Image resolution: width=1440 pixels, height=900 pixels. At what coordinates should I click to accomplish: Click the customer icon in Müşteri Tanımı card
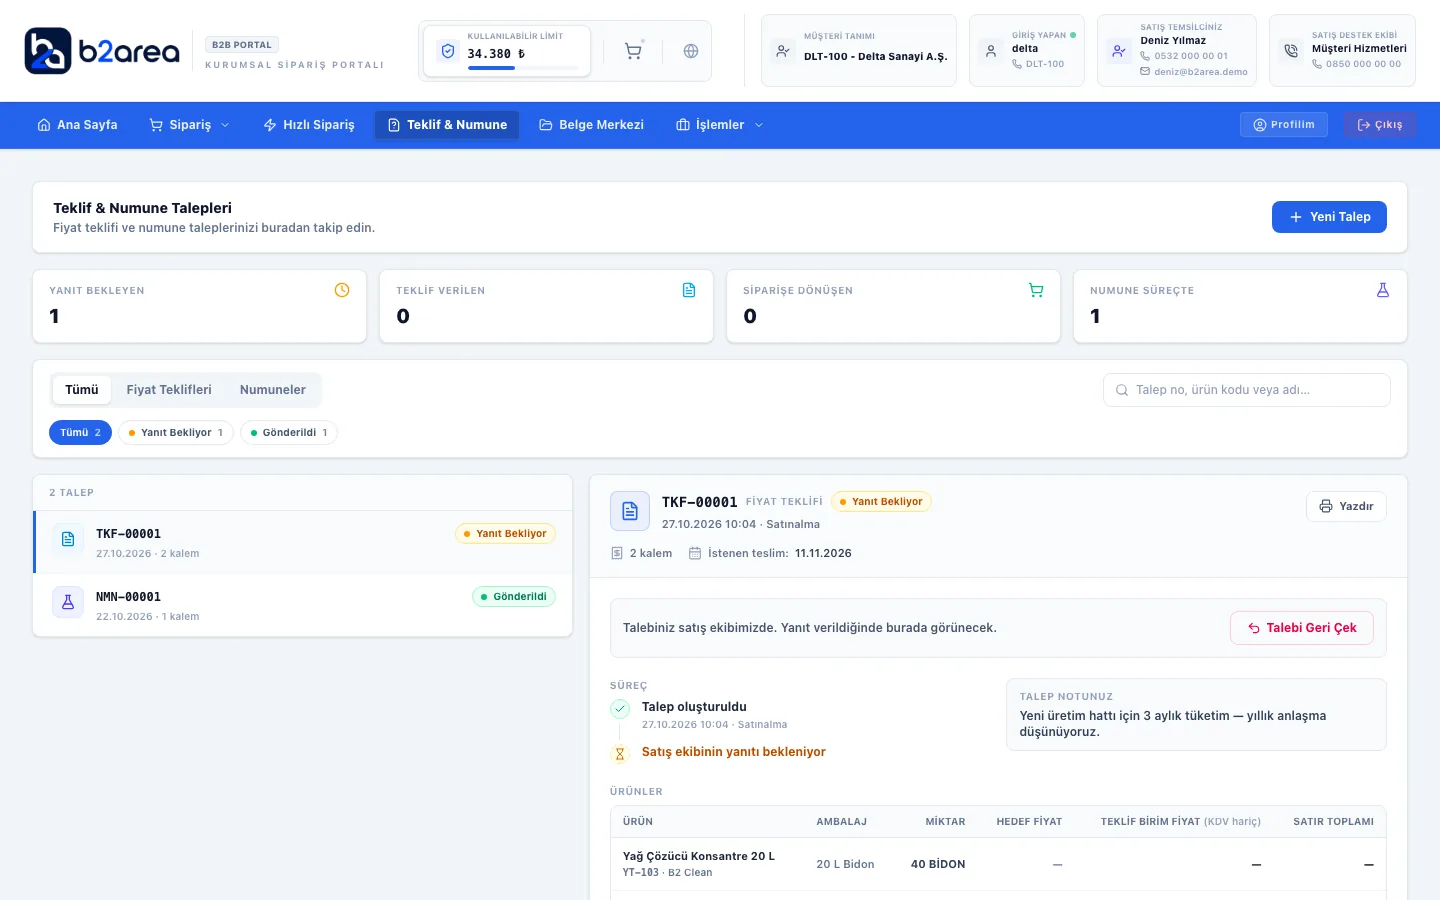coord(783,51)
